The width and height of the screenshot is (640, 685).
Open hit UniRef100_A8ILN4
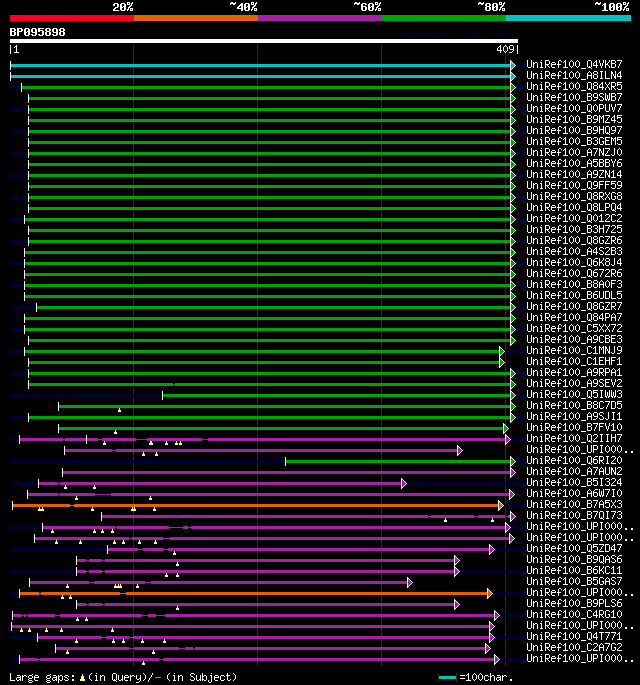click(574, 75)
